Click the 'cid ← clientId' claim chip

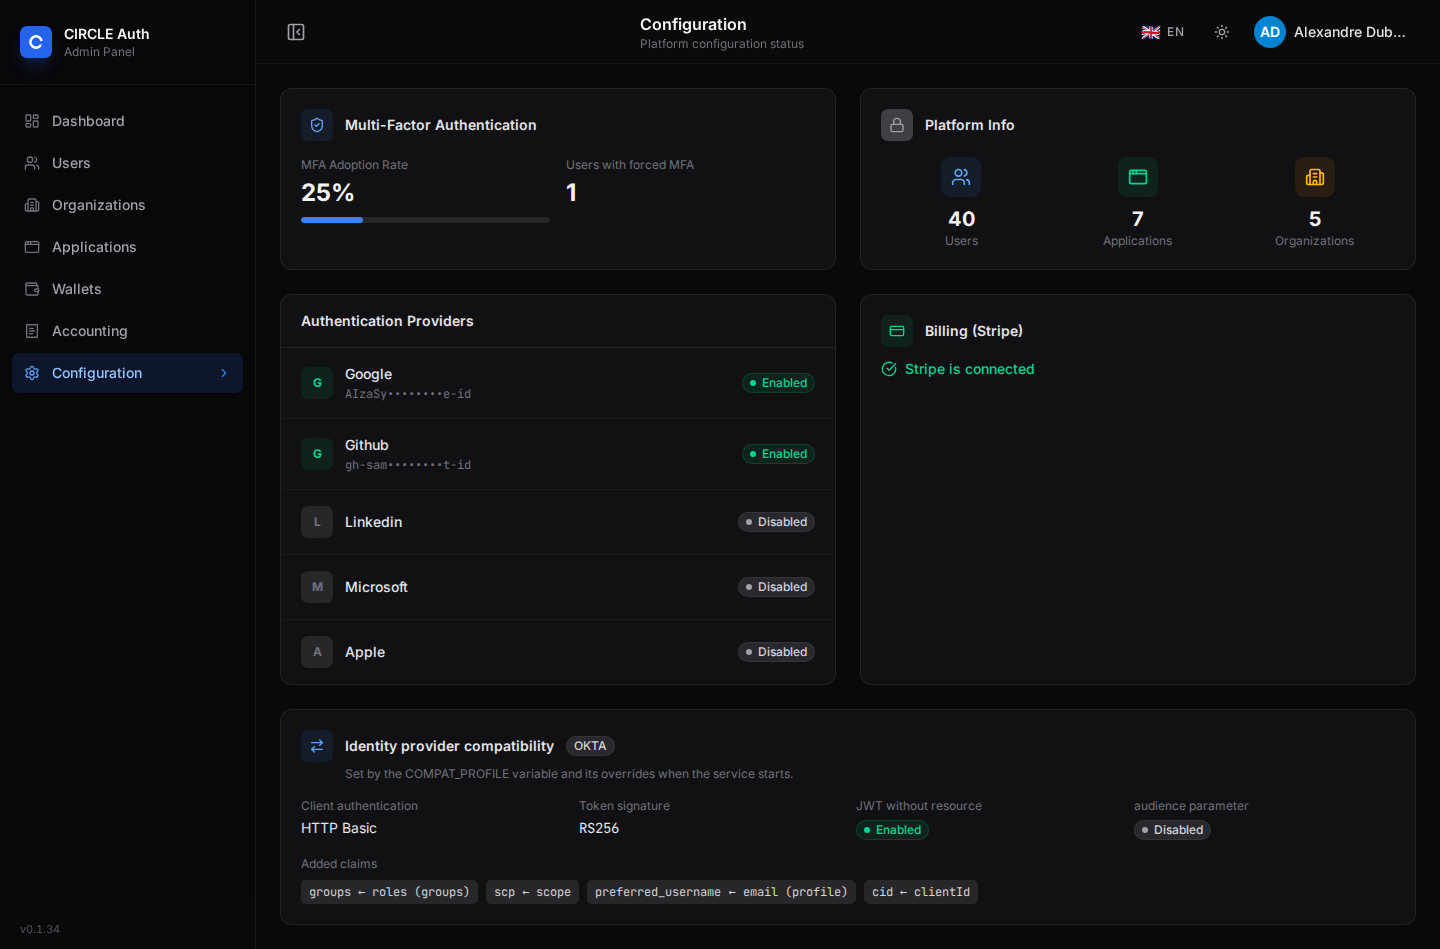[921, 892]
